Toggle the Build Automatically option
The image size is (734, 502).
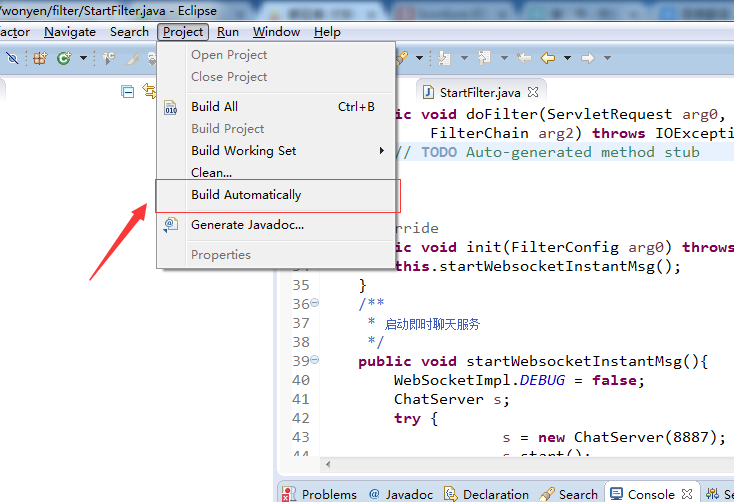(x=246, y=195)
